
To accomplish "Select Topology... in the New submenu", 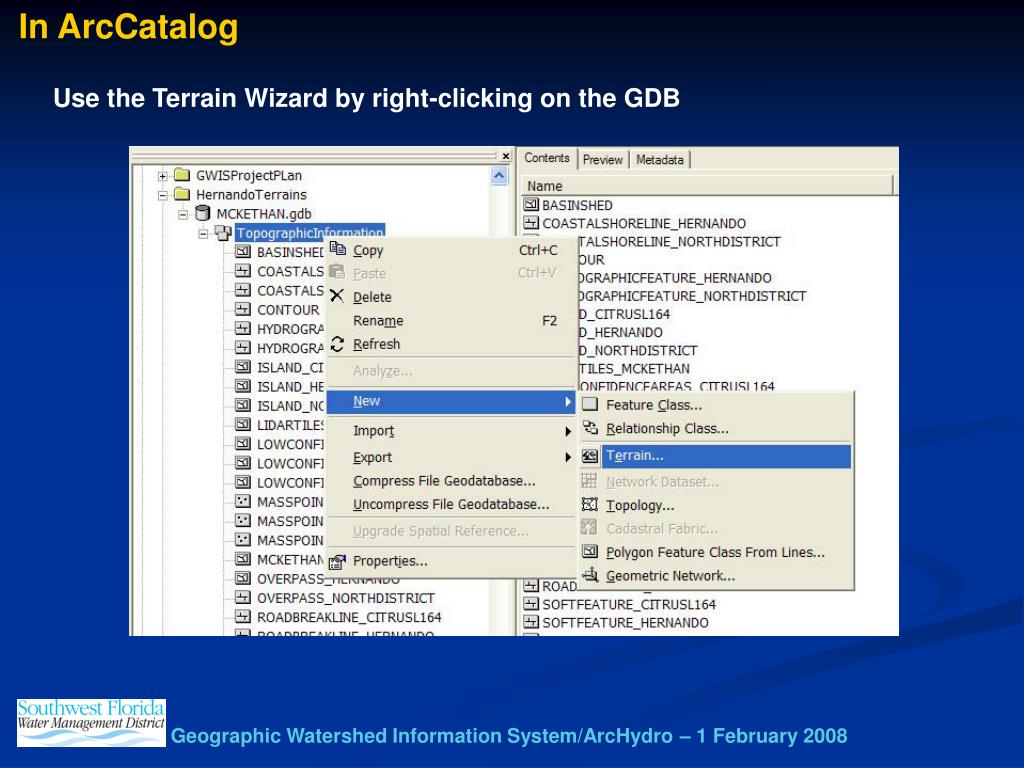I will pyautogui.click(x=716, y=505).
